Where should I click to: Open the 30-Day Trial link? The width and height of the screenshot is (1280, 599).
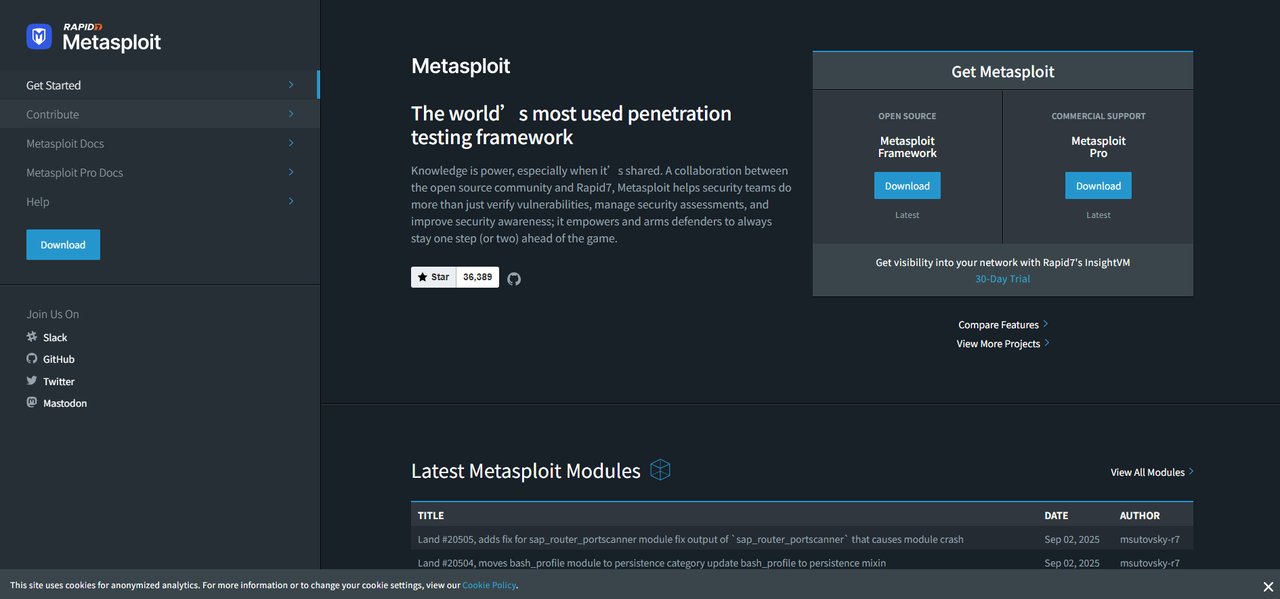[1002, 278]
